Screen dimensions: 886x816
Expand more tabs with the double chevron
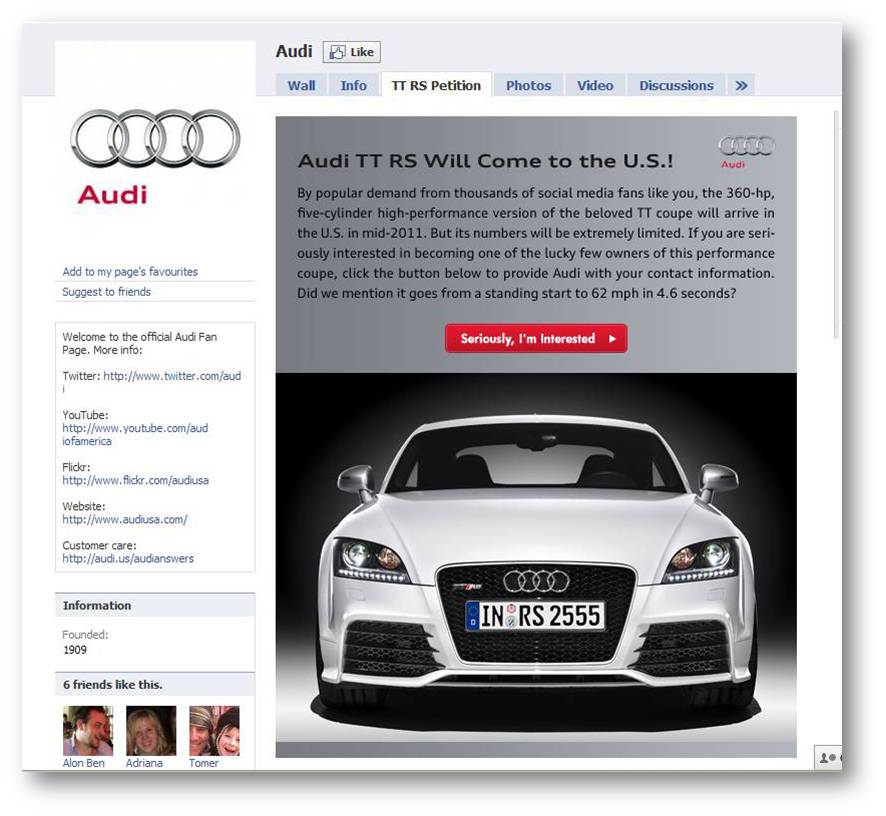click(741, 85)
